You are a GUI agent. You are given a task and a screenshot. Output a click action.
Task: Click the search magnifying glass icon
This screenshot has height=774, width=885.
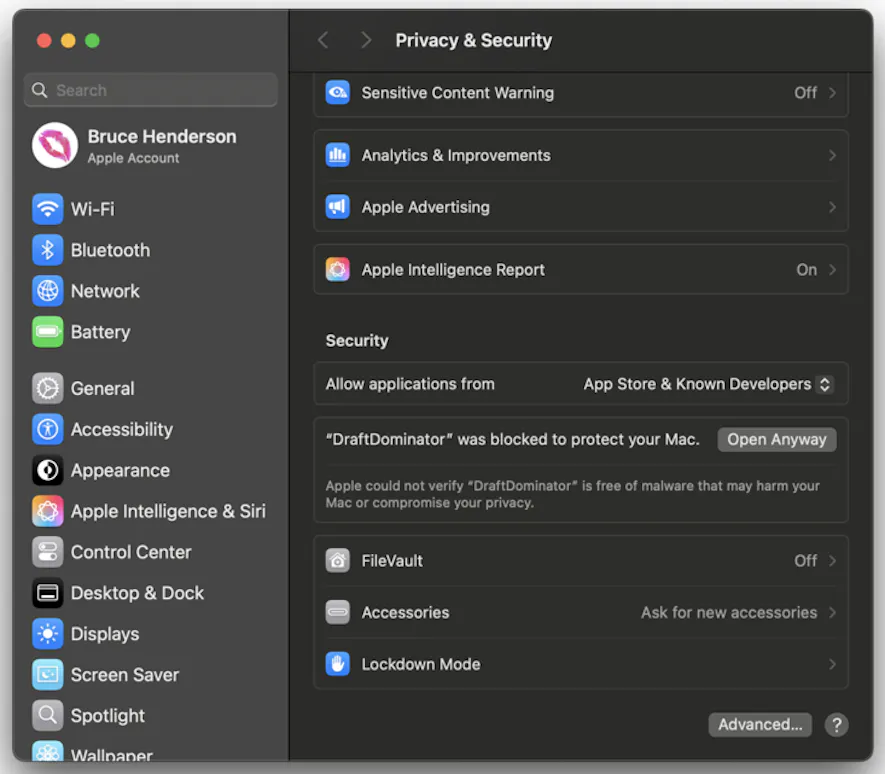40,90
